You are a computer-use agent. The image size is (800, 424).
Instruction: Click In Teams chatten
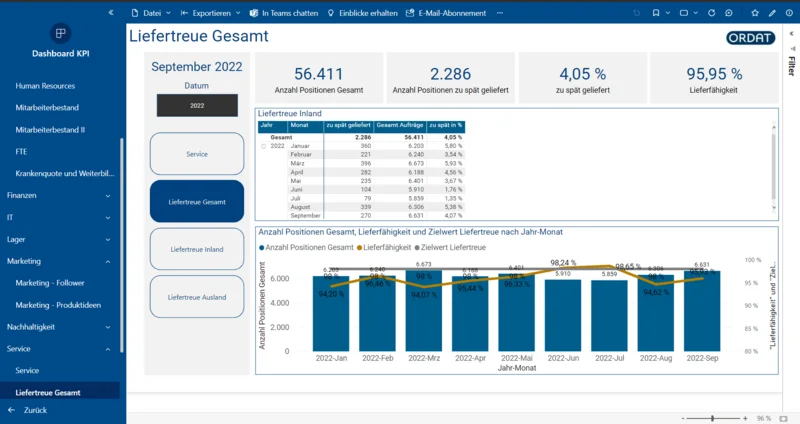click(284, 13)
